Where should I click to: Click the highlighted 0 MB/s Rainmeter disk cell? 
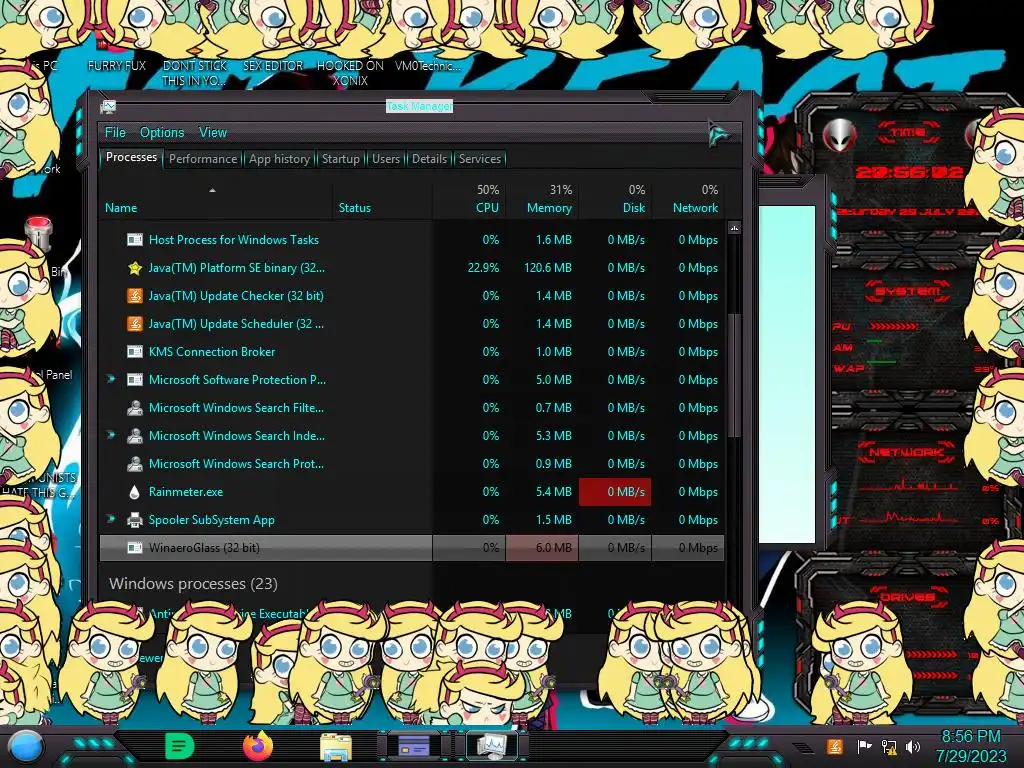click(615, 492)
